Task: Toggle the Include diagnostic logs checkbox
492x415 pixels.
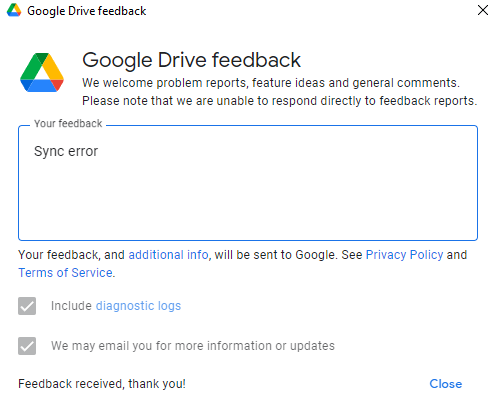Action: point(27,306)
